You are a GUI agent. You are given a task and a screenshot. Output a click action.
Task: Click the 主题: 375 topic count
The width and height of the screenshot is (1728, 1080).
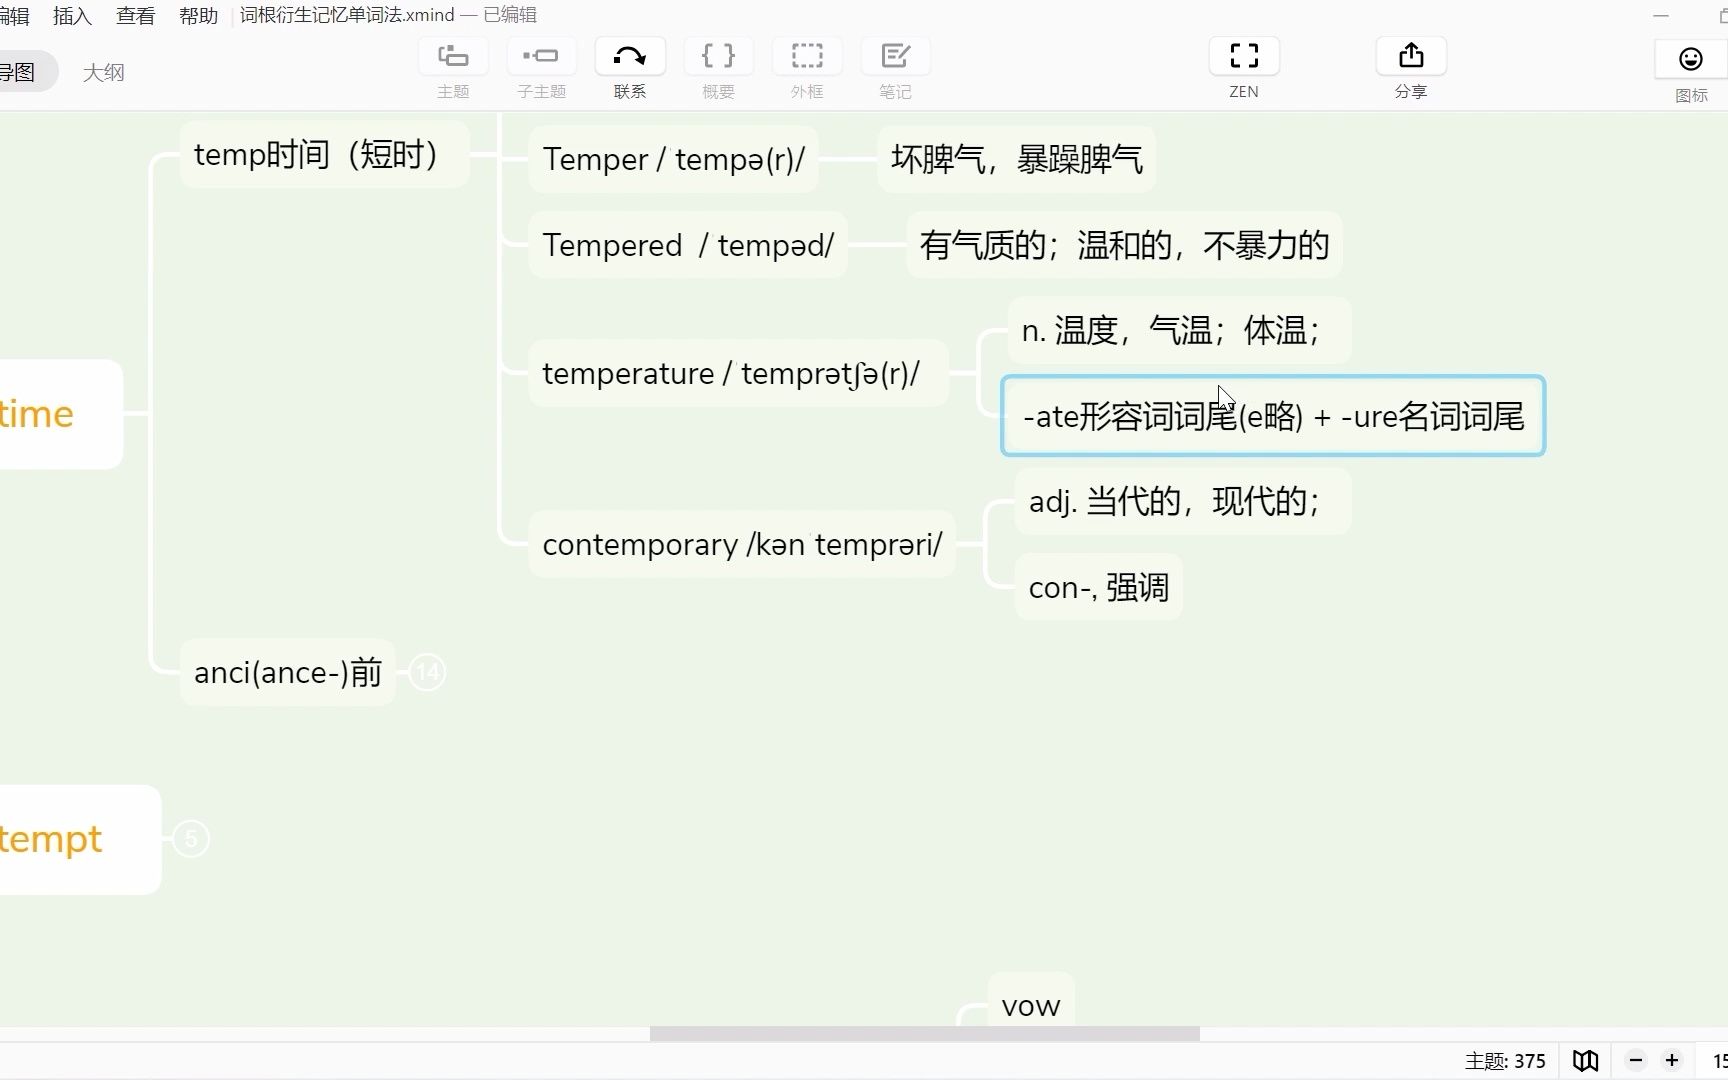point(1505,1061)
